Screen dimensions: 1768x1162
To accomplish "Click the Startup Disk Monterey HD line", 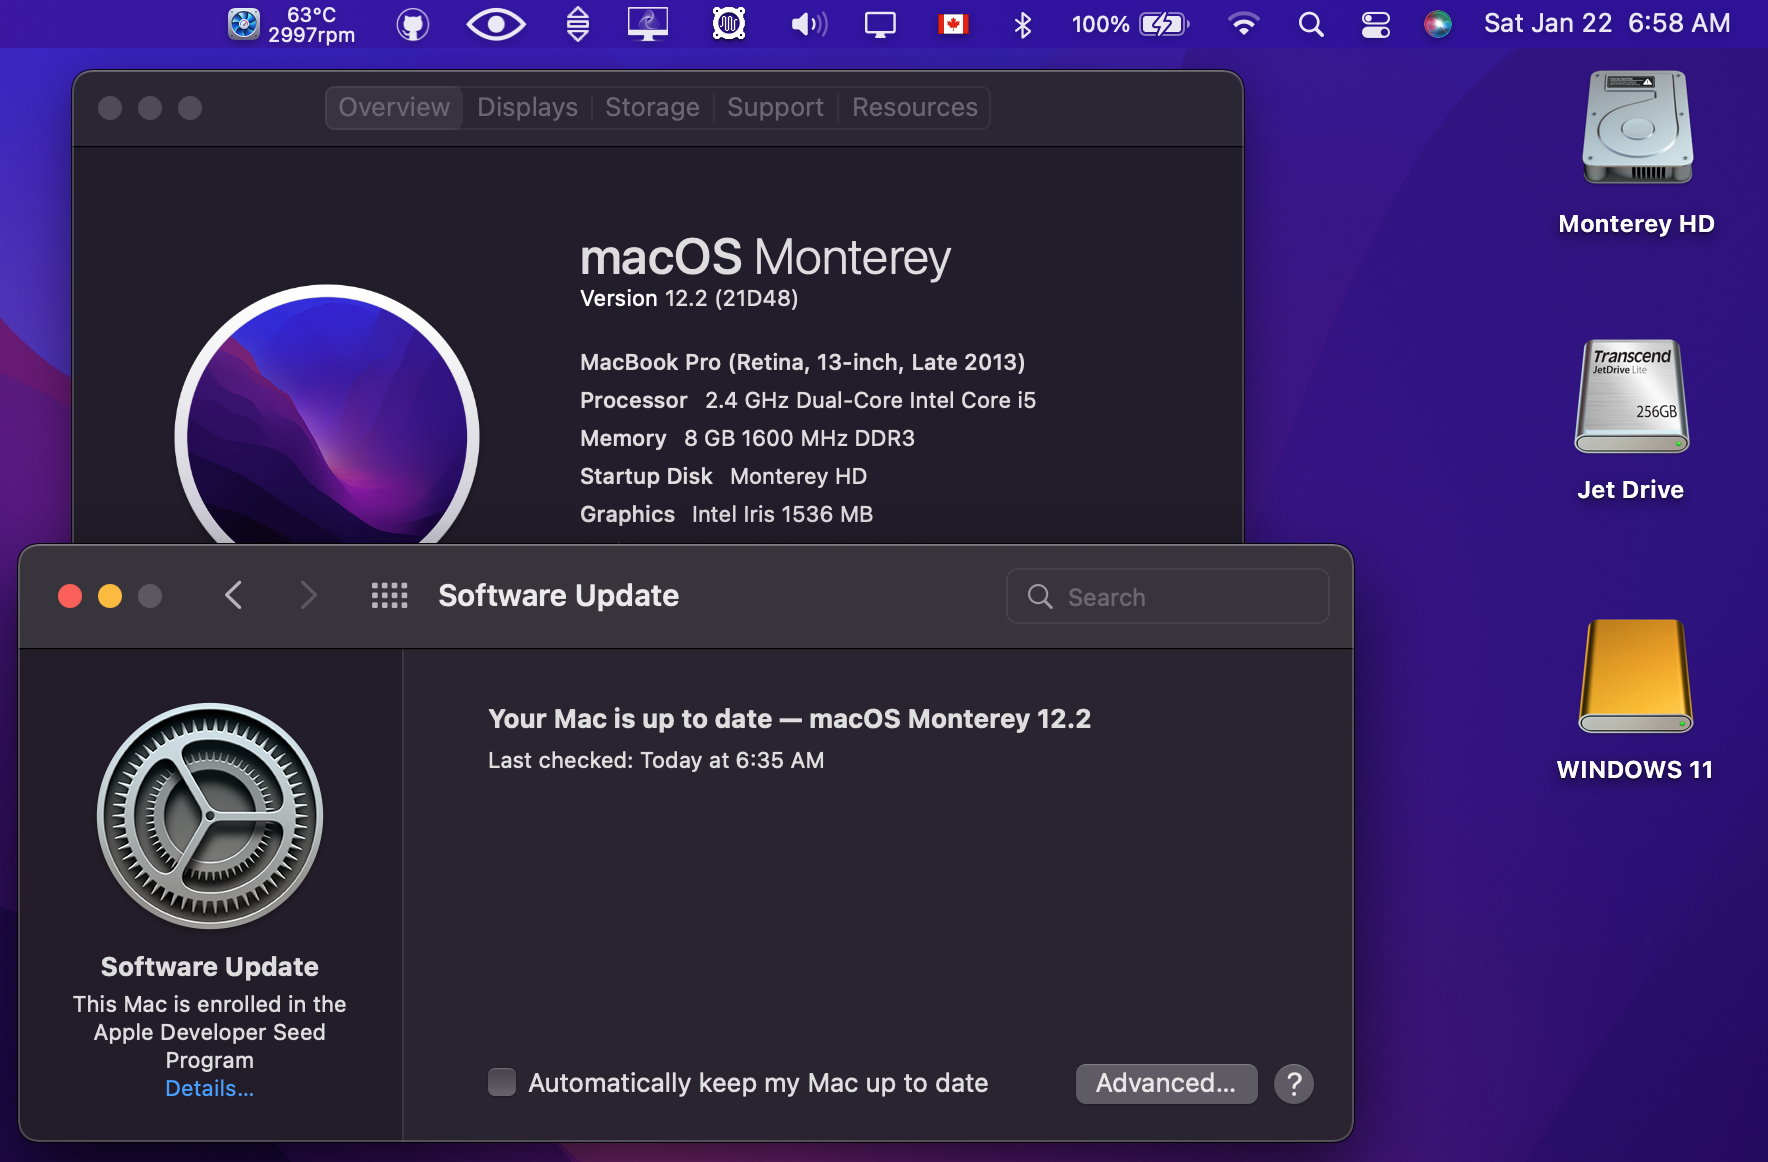I will [x=723, y=477].
